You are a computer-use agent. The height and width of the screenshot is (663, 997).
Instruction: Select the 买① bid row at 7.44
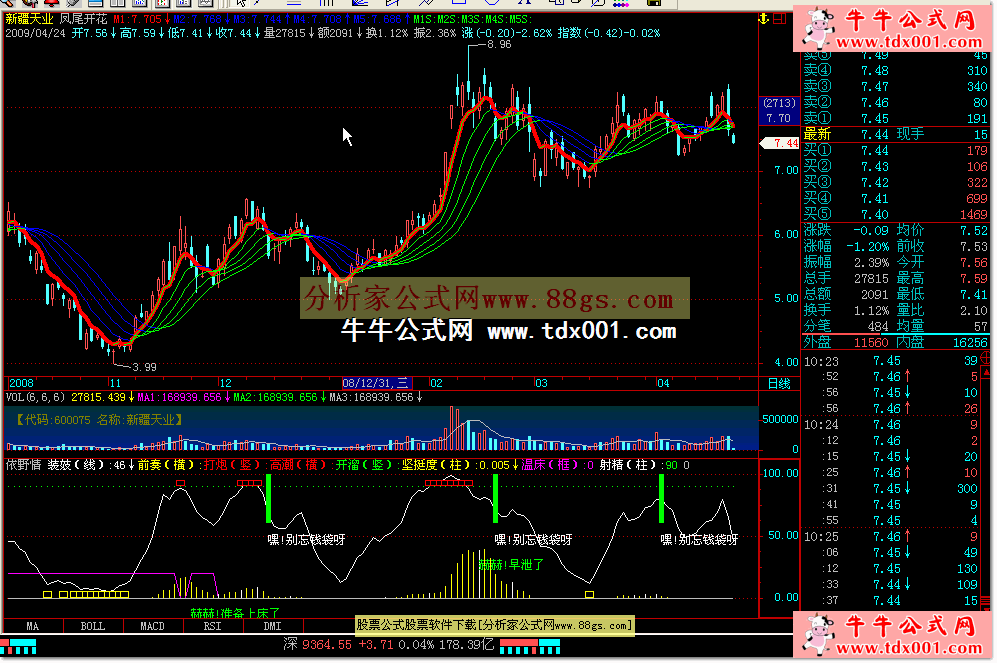click(x=895, y=151)
